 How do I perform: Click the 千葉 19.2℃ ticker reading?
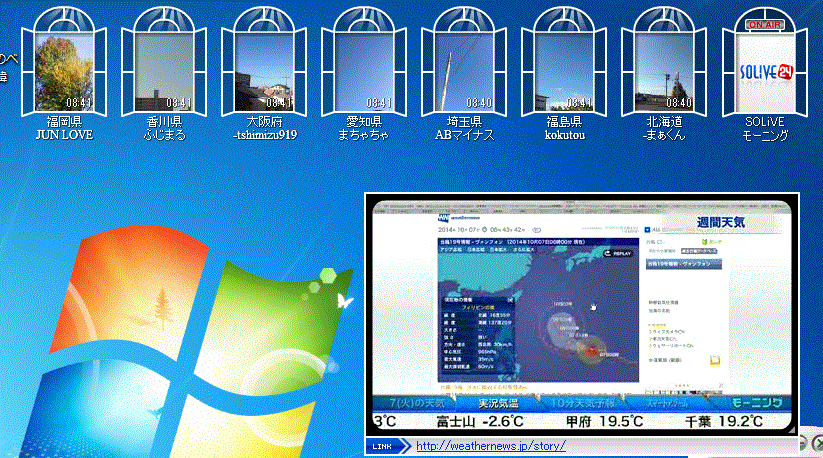pos(725,421)
